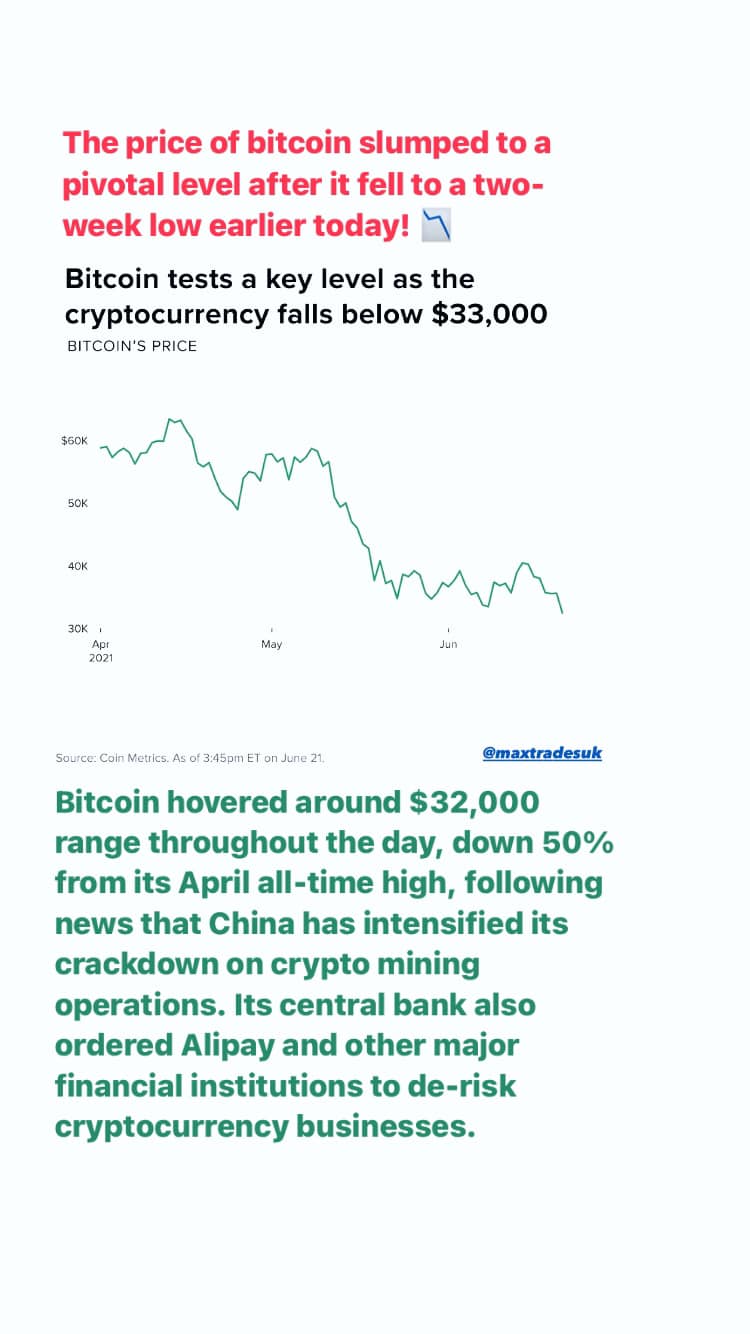Click the 'Source: Coin Metrics' caption
Image resolution: width=750 pixels, height=1334 pixels.
point(190,758)
